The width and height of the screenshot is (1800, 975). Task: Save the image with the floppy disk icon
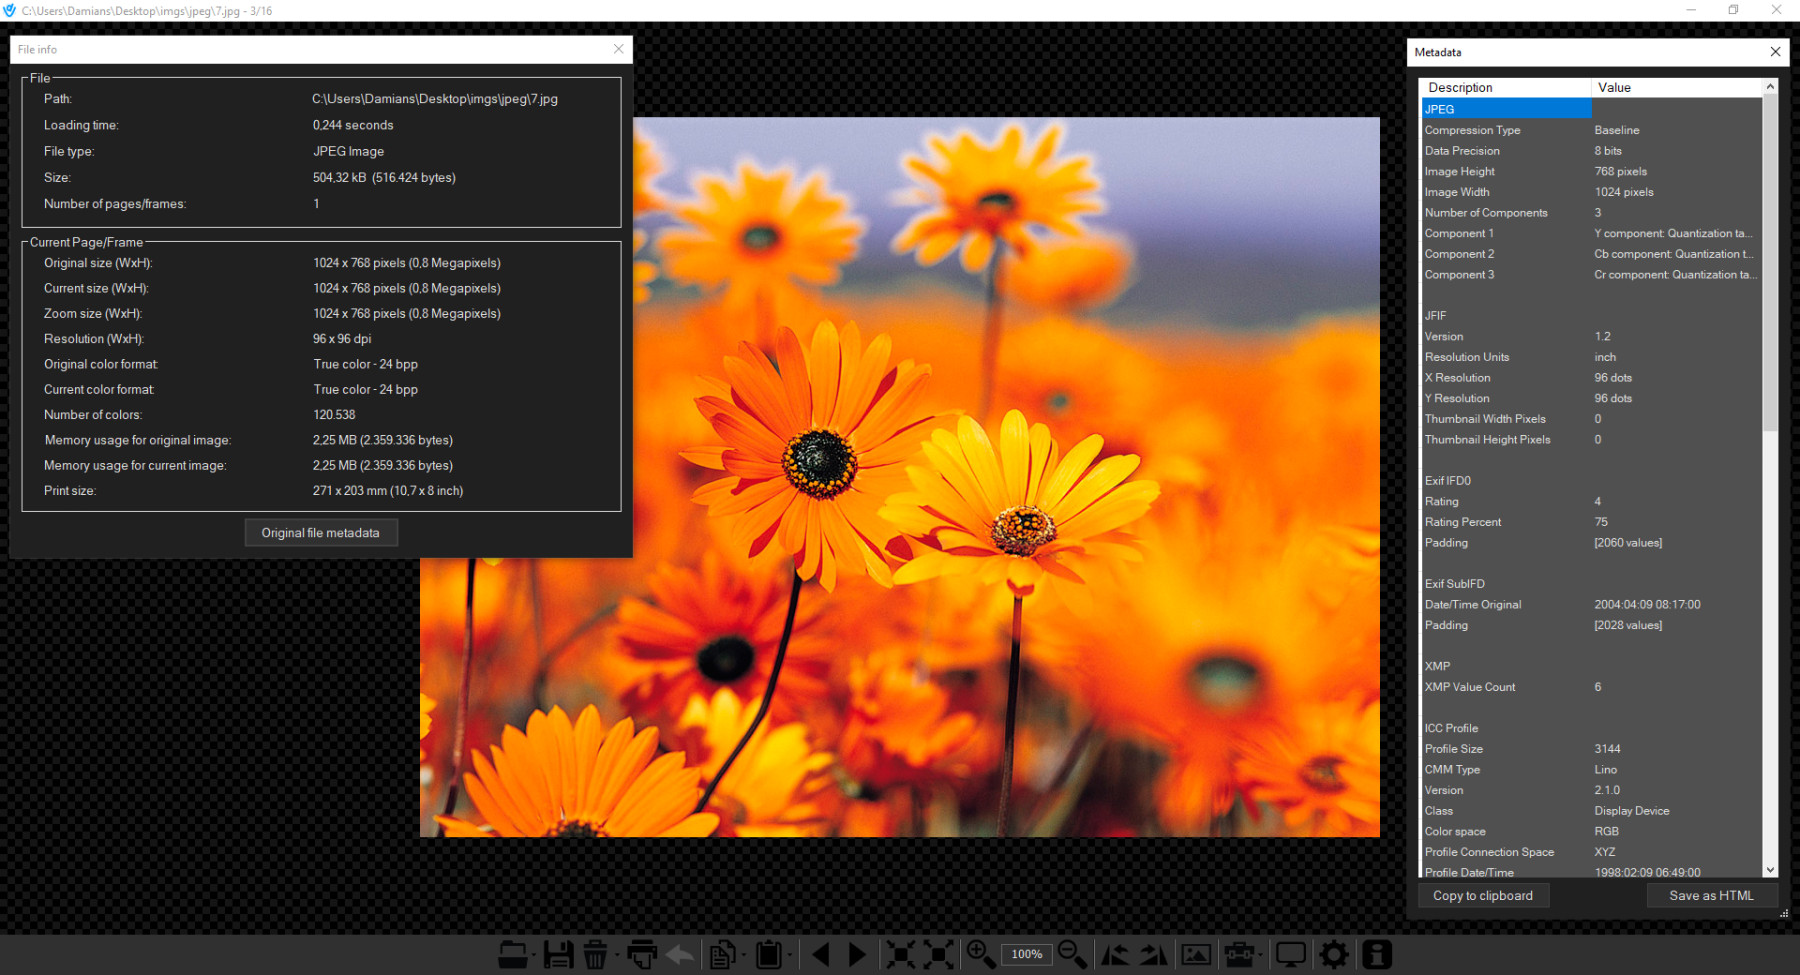(x=558, y=955)
